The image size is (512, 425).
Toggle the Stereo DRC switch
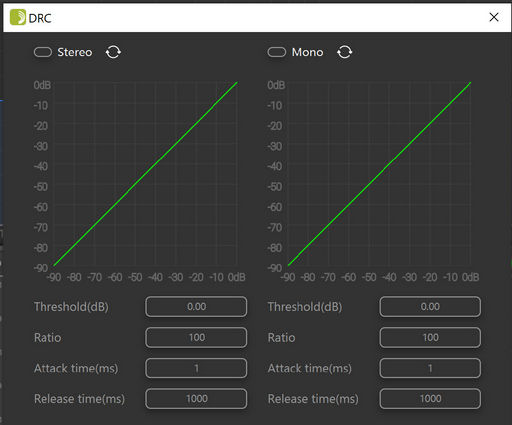pos(43,52)
